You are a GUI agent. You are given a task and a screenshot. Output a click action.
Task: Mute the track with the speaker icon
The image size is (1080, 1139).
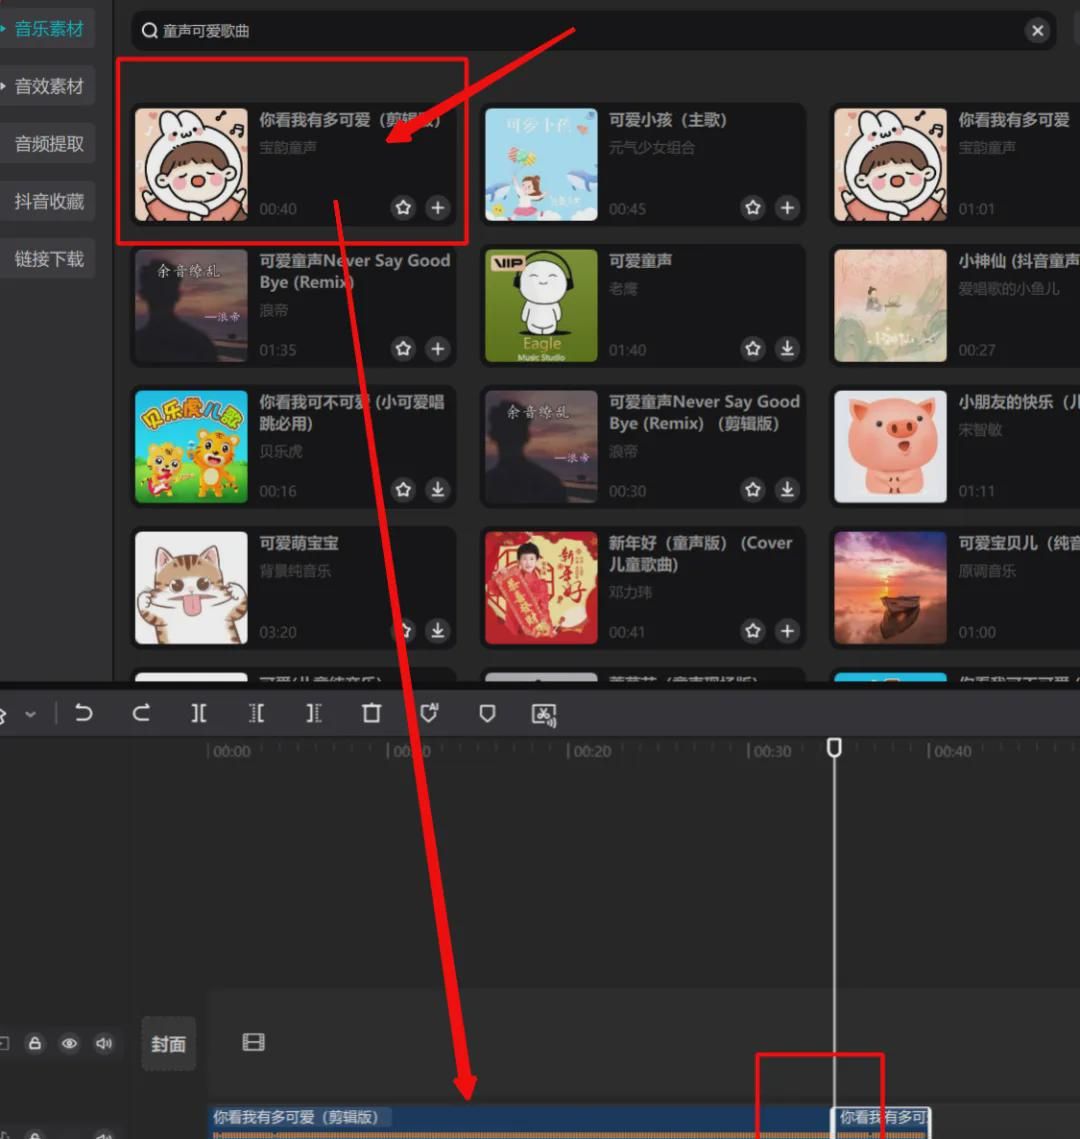click(104, 1043)
